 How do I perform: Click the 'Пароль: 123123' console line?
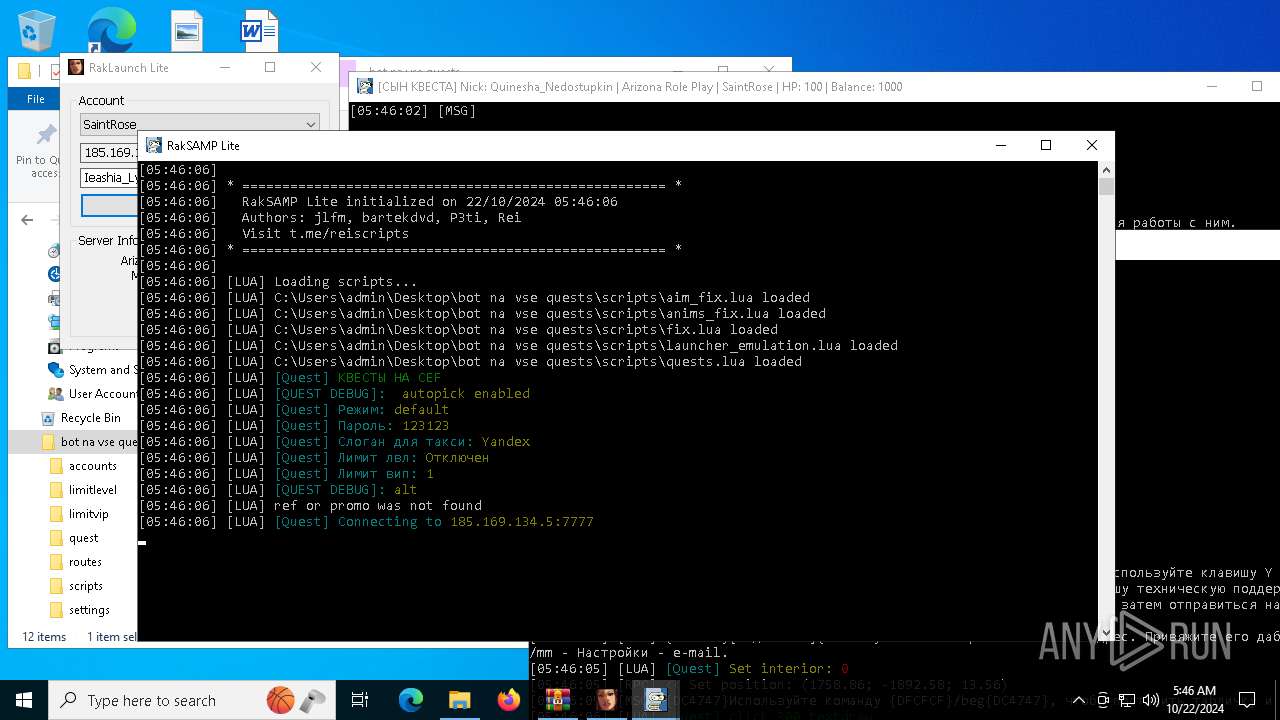tap(294, 425)
